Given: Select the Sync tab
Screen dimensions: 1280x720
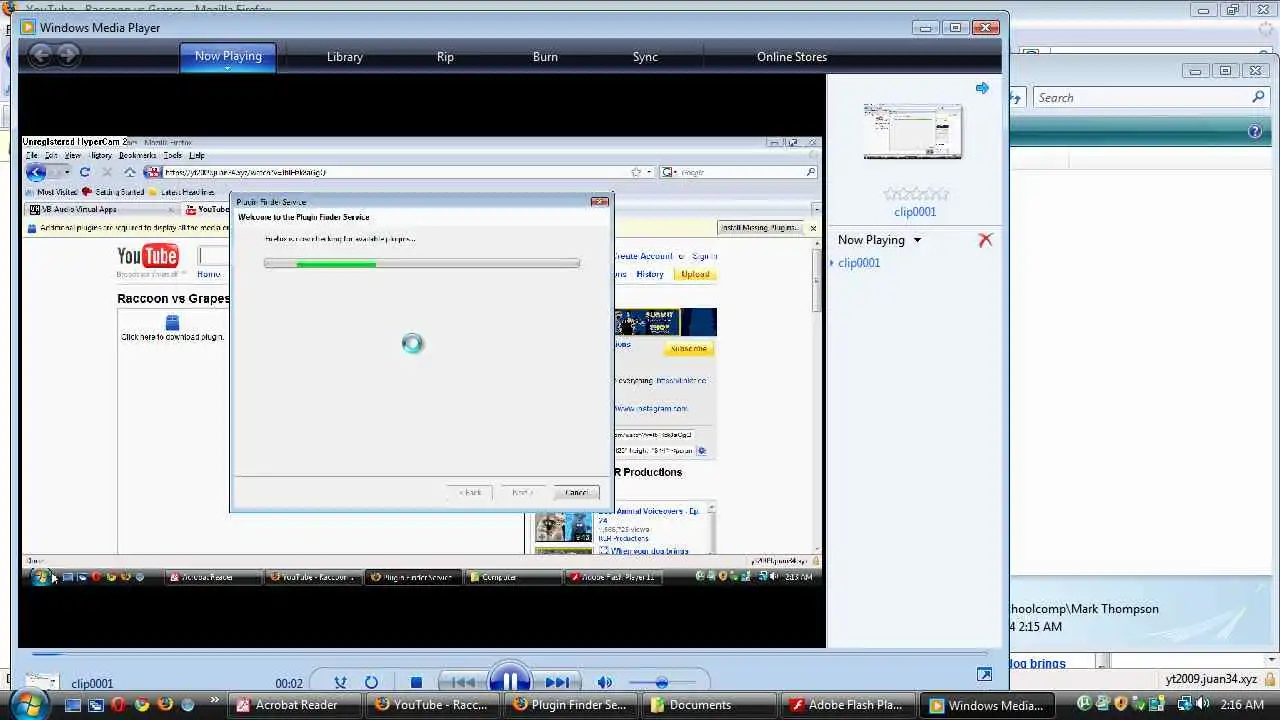Looking at the screenshot, I should tap(645, 57).
